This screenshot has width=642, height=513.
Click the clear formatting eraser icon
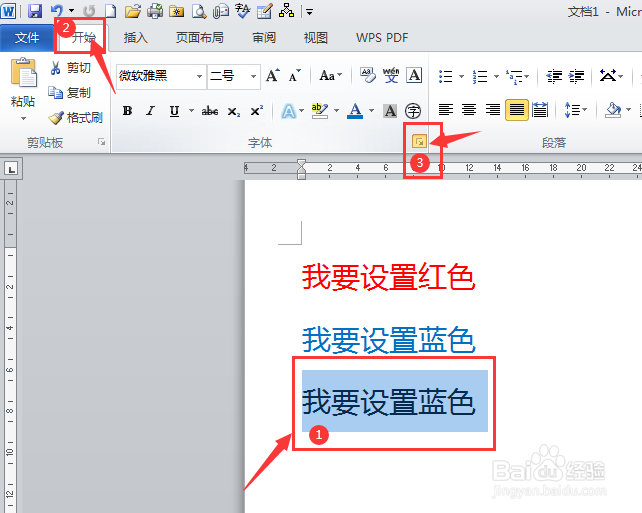368,75
